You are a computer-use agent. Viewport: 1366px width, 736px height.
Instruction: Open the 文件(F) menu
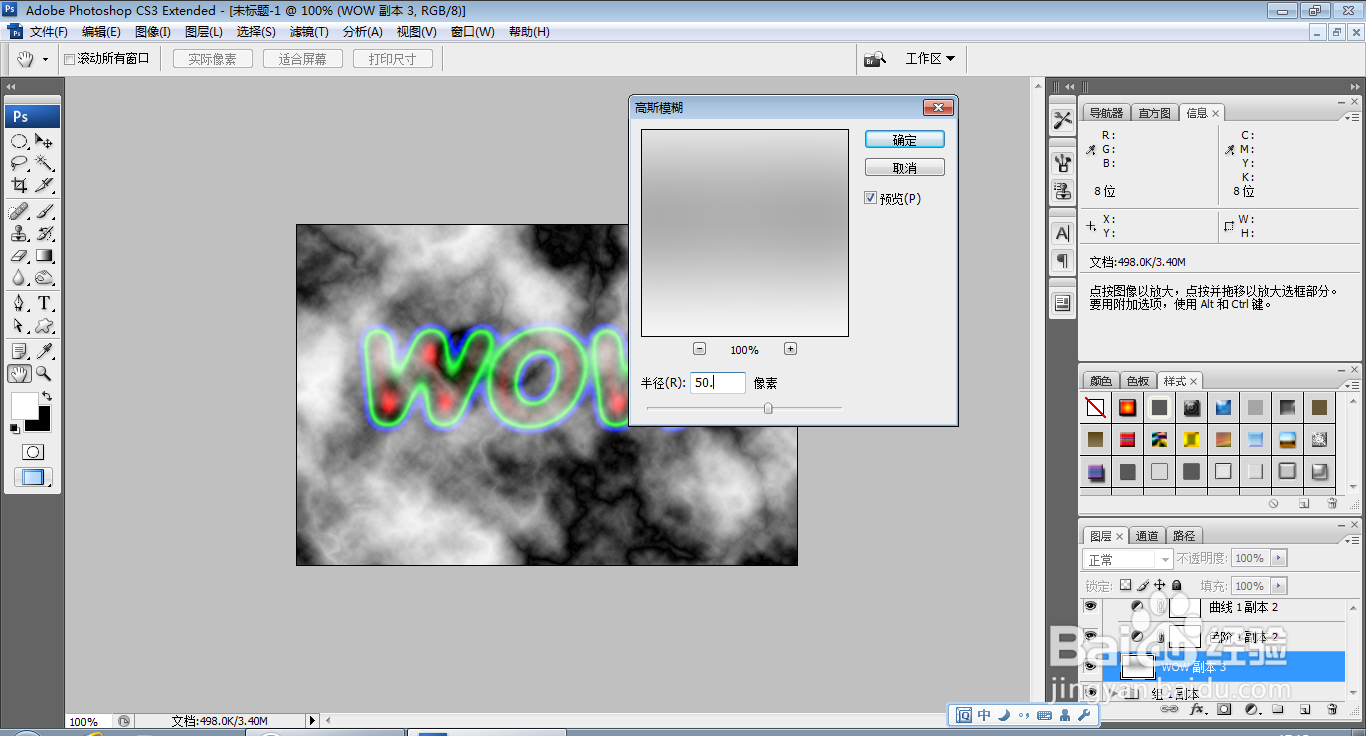pos(49,32)
